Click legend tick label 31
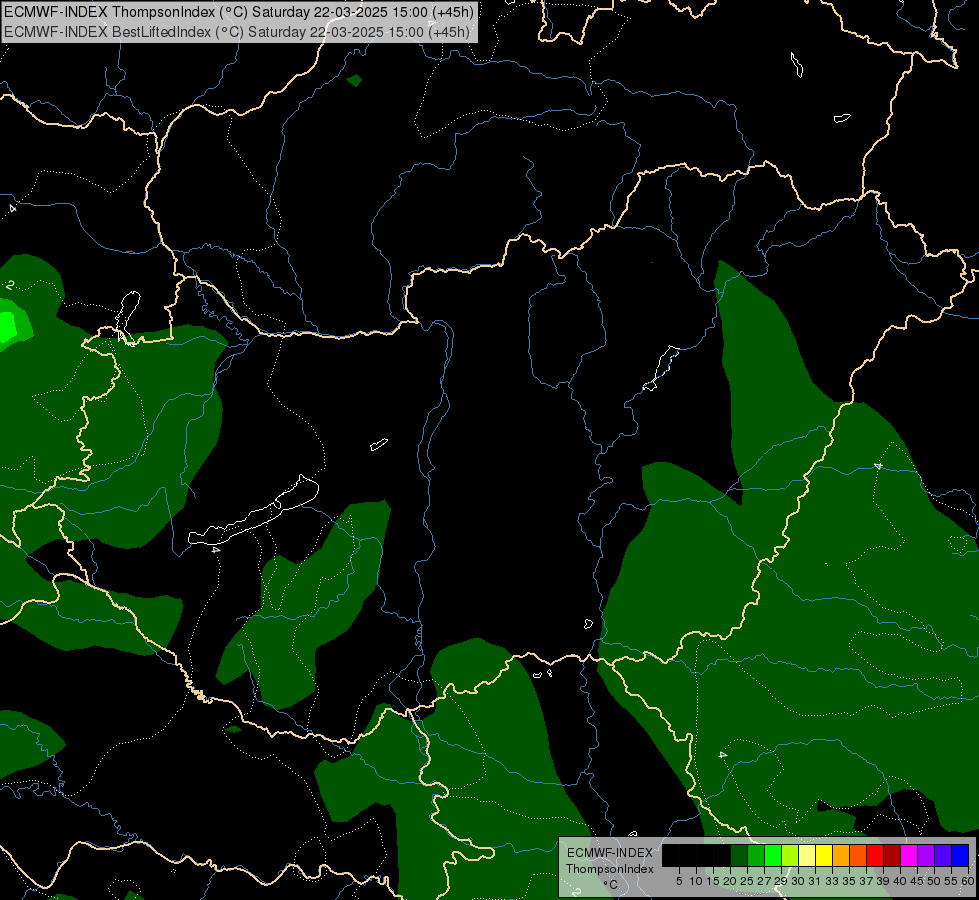979x900 pixels. 815,881
